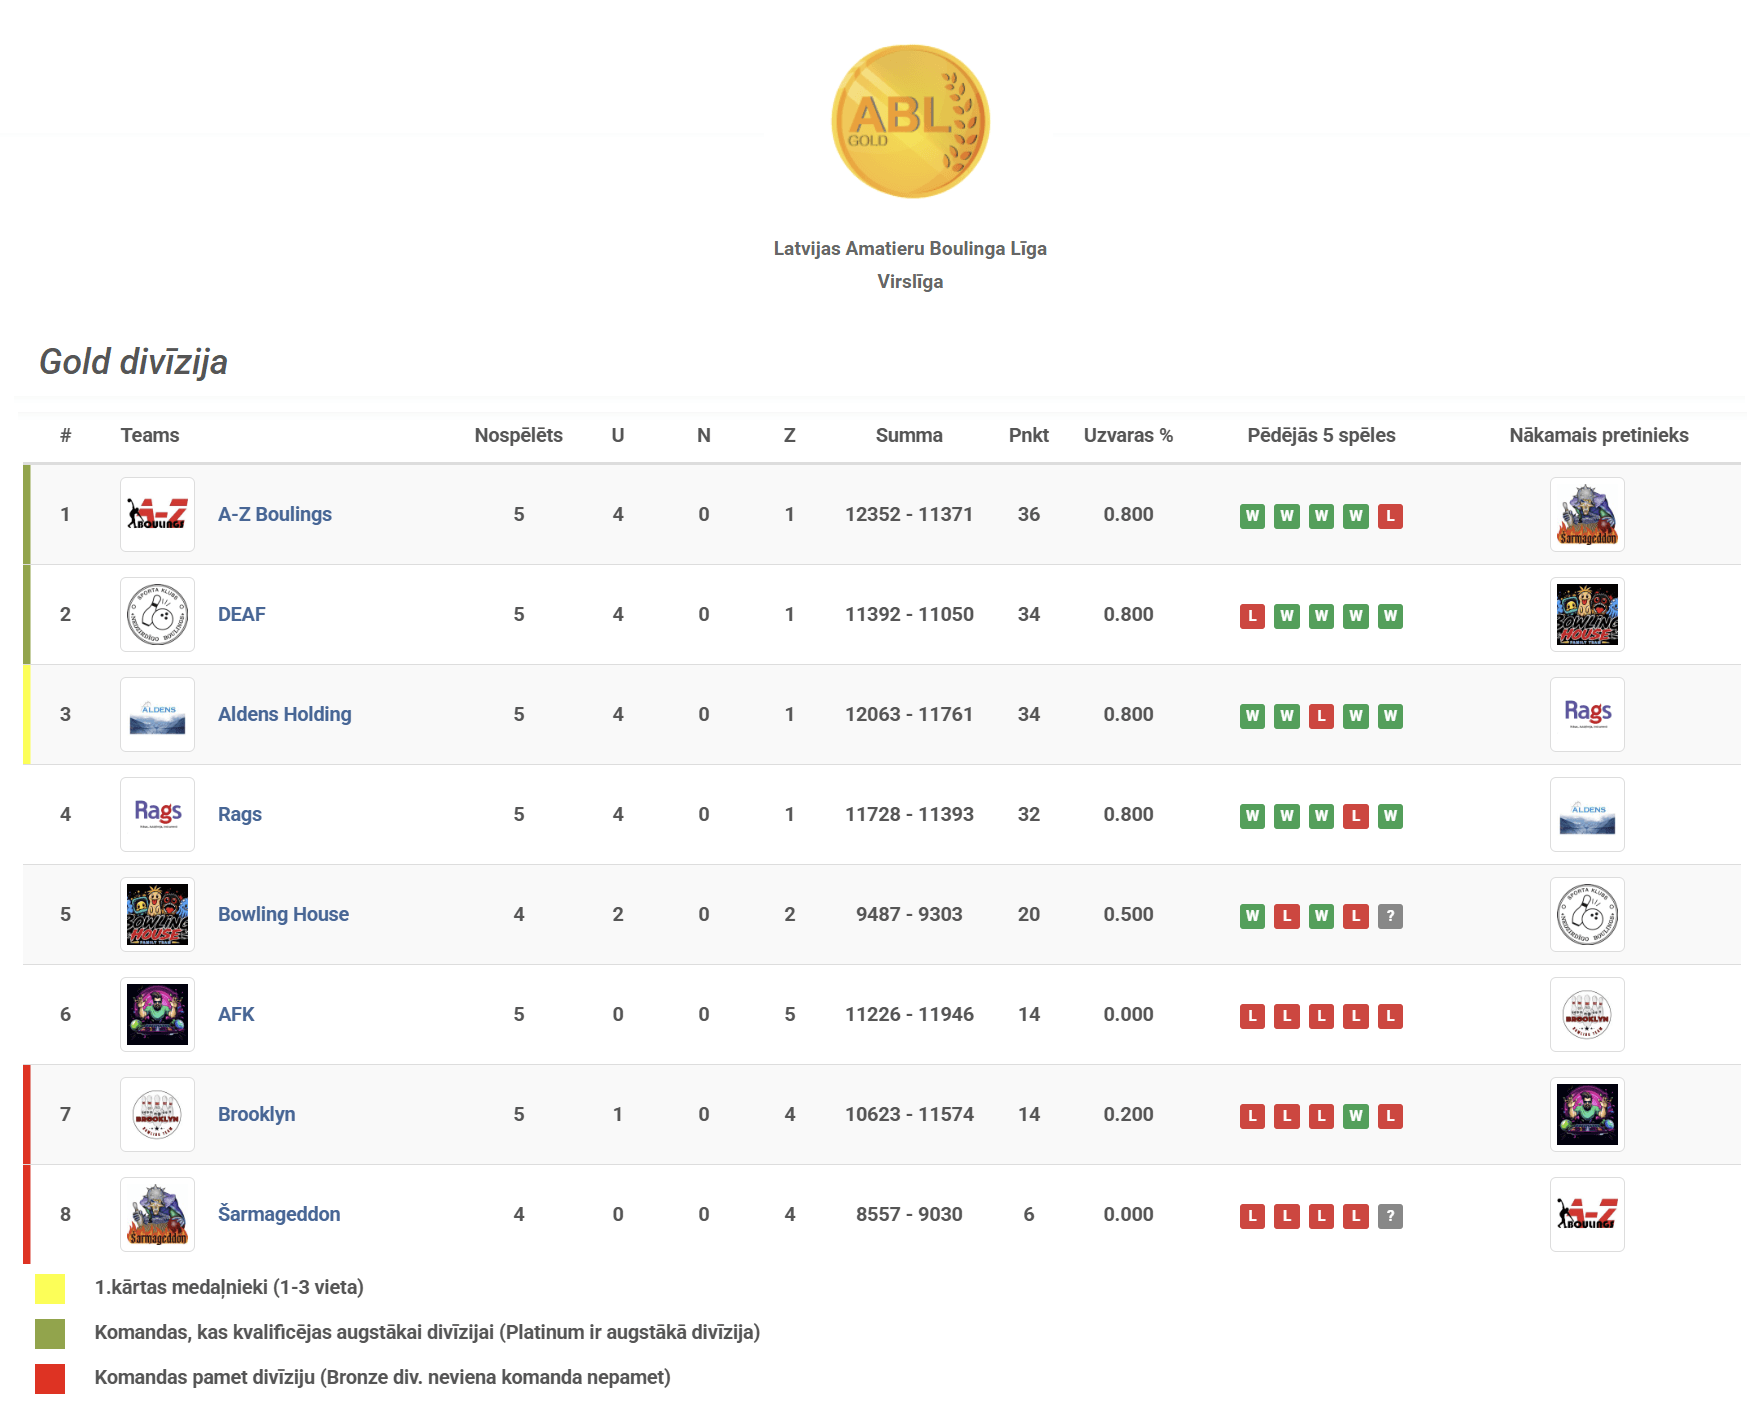Viewport: 1752px width, 1420px height.
Task: Open Bowling House team link
Action: click(284, 914)
